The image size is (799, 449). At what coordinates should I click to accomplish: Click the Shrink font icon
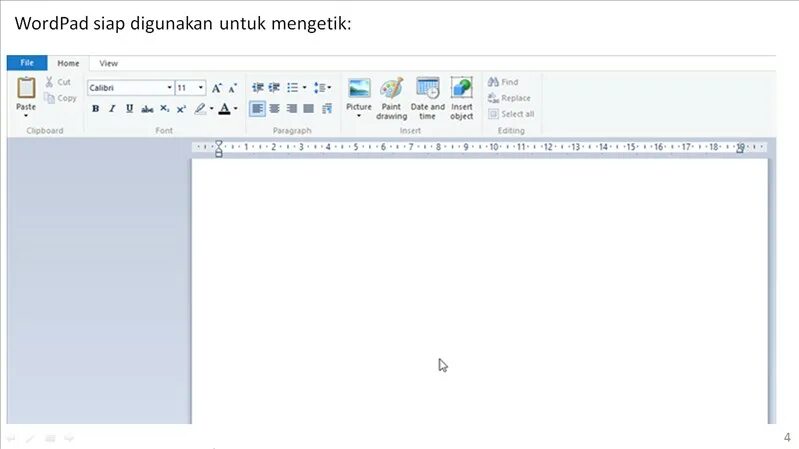pyautogui.click(x=233, y=88)
